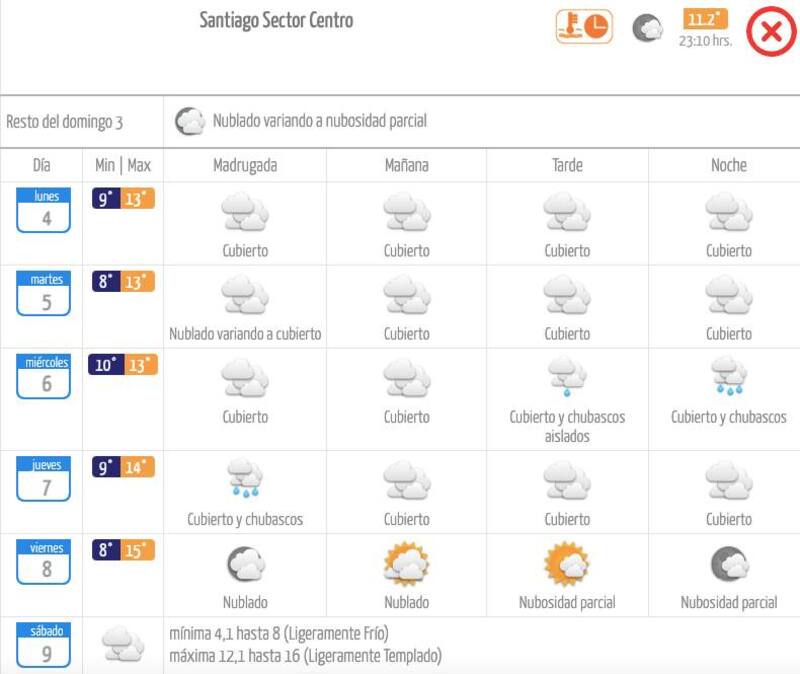Open the miércoles 6 day tile

click(x=44, y=375)
